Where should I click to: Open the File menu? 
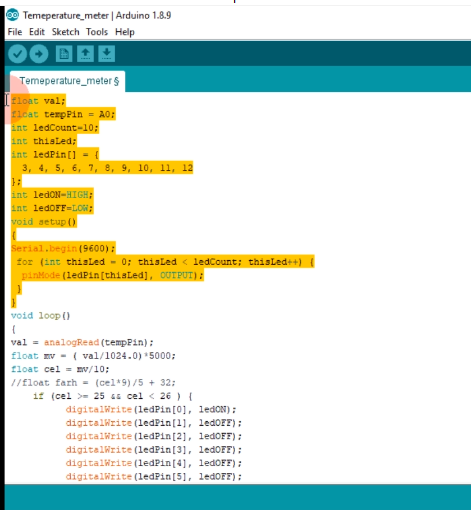point(15,32)
